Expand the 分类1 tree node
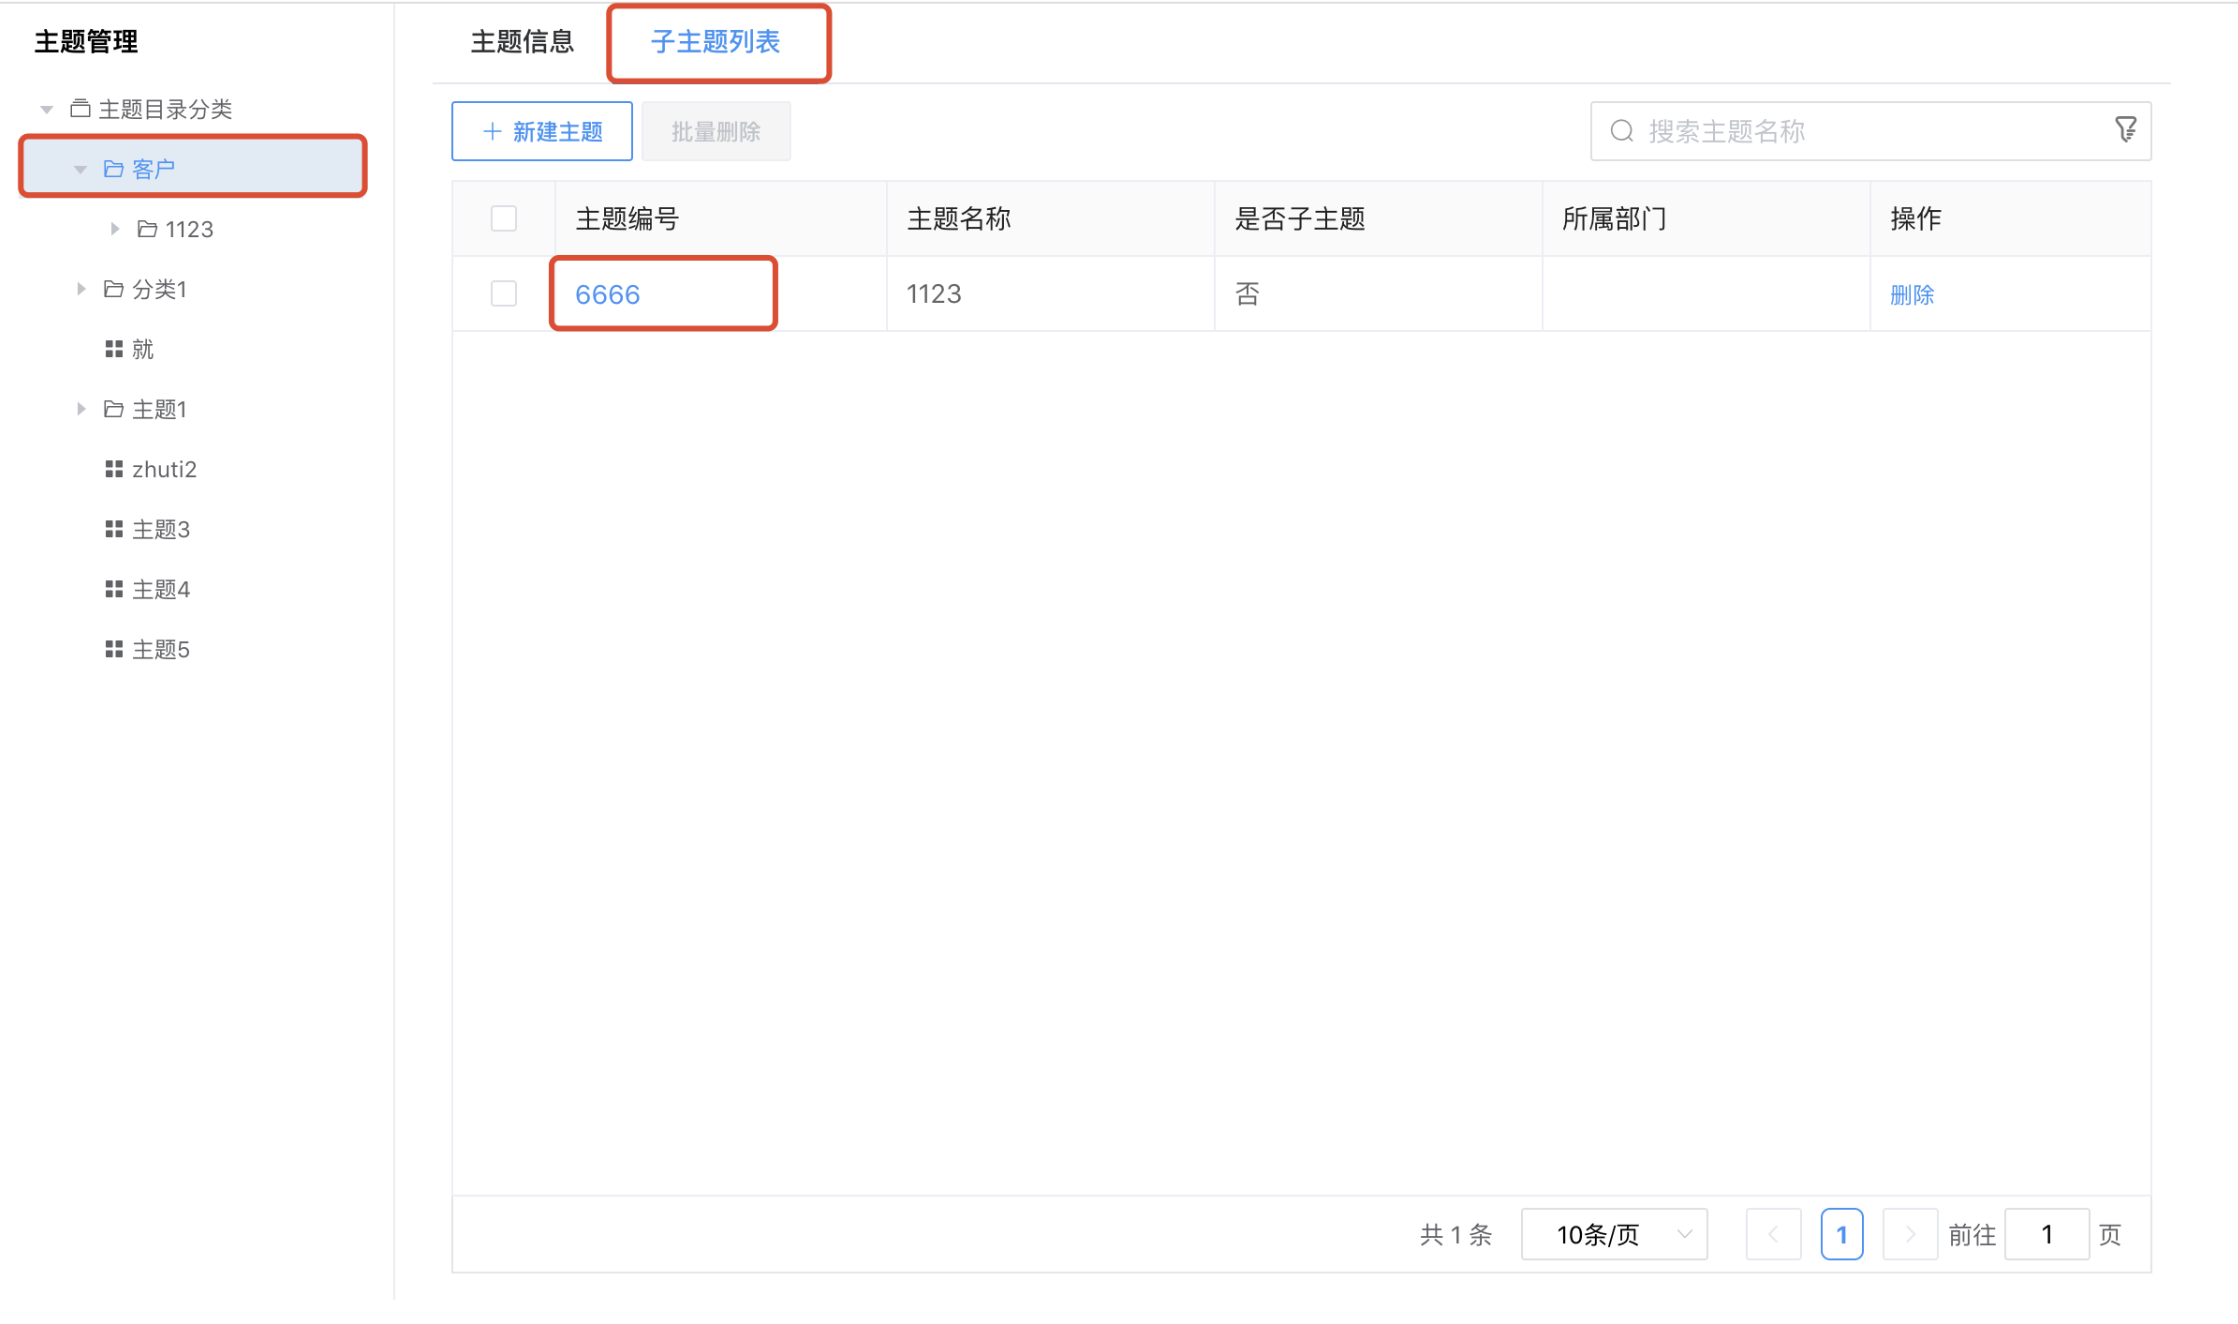 [x=81, y=288]
